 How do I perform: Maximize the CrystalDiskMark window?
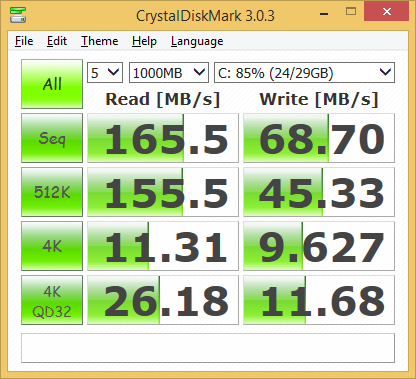[351, 12]
